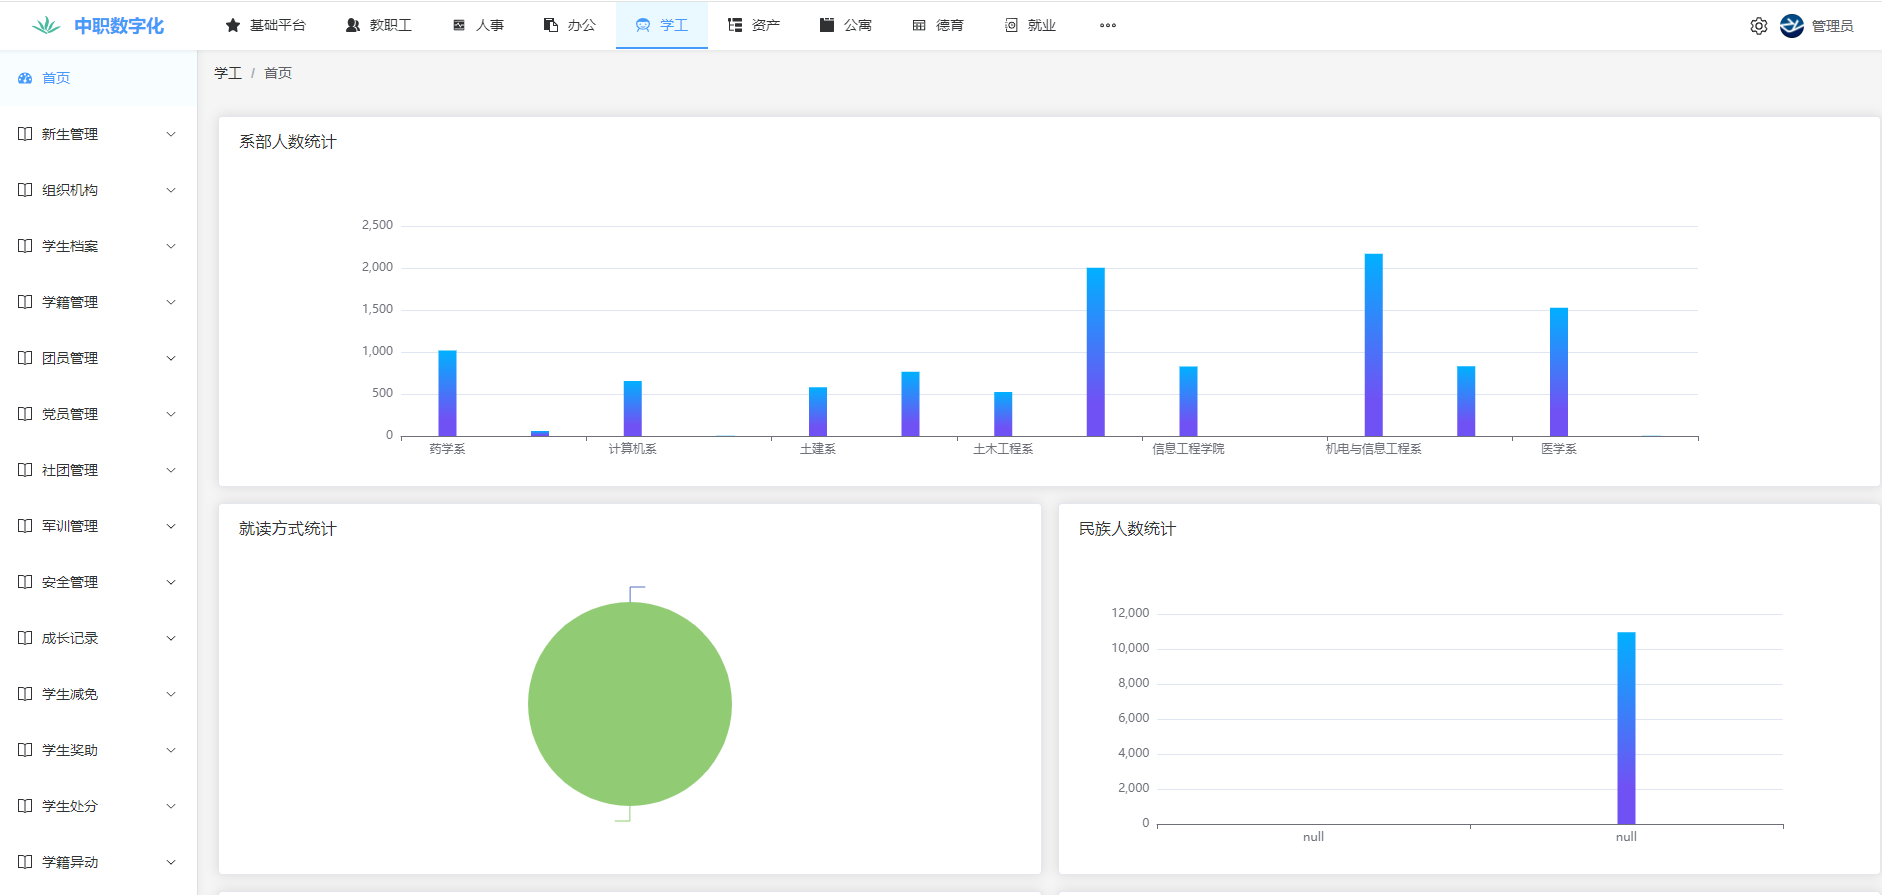Expand the 学籍管理 chevron
The width and height of the screenshot is (1882, 895).
coord(171,302)
